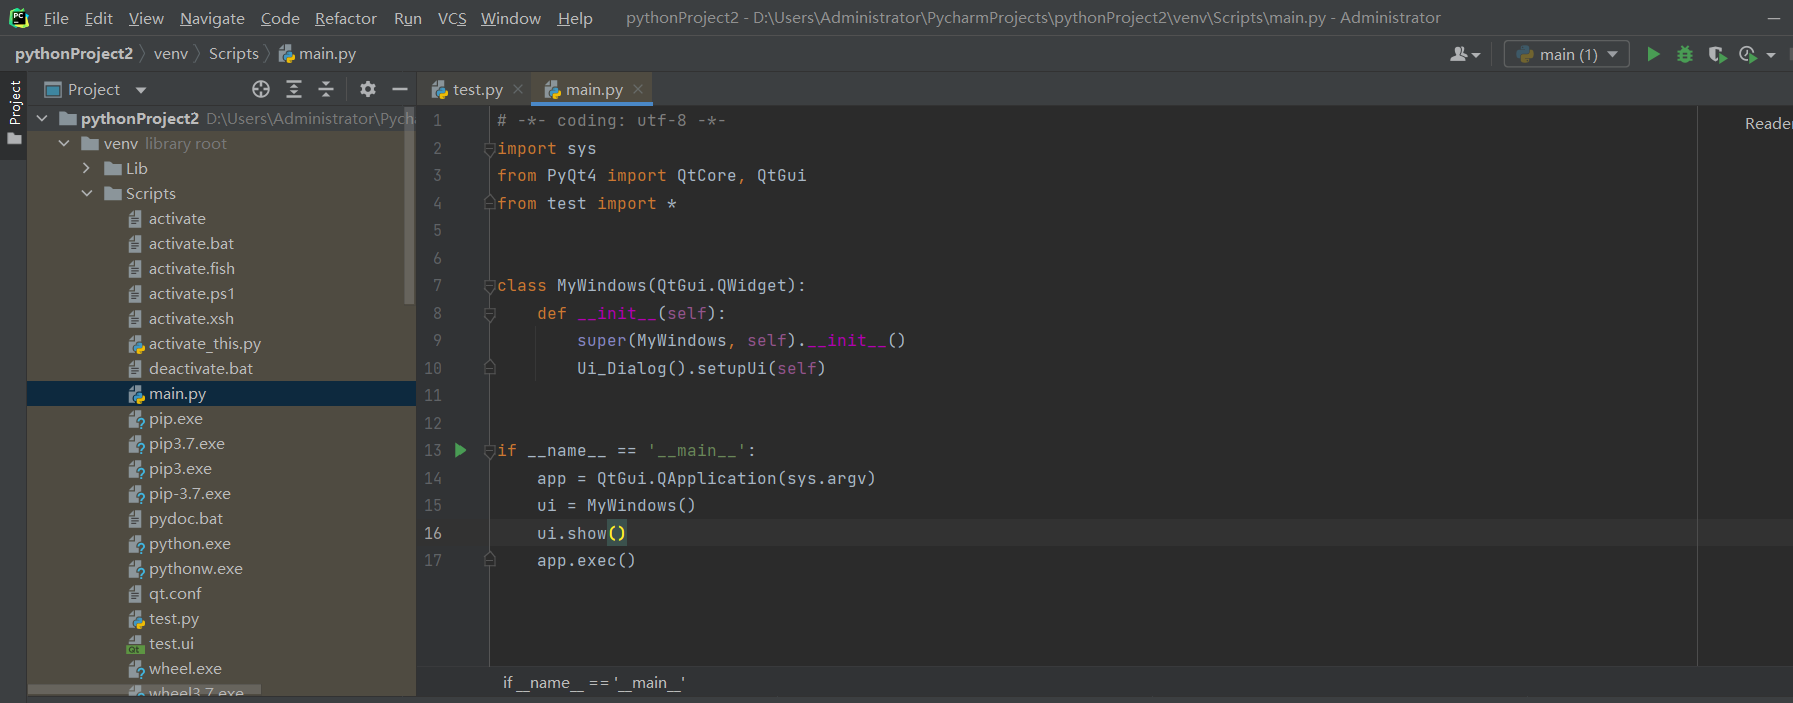
Task: Fold the __init__ method at line 8
Action: pyautogui.click(x=490, y=314)
